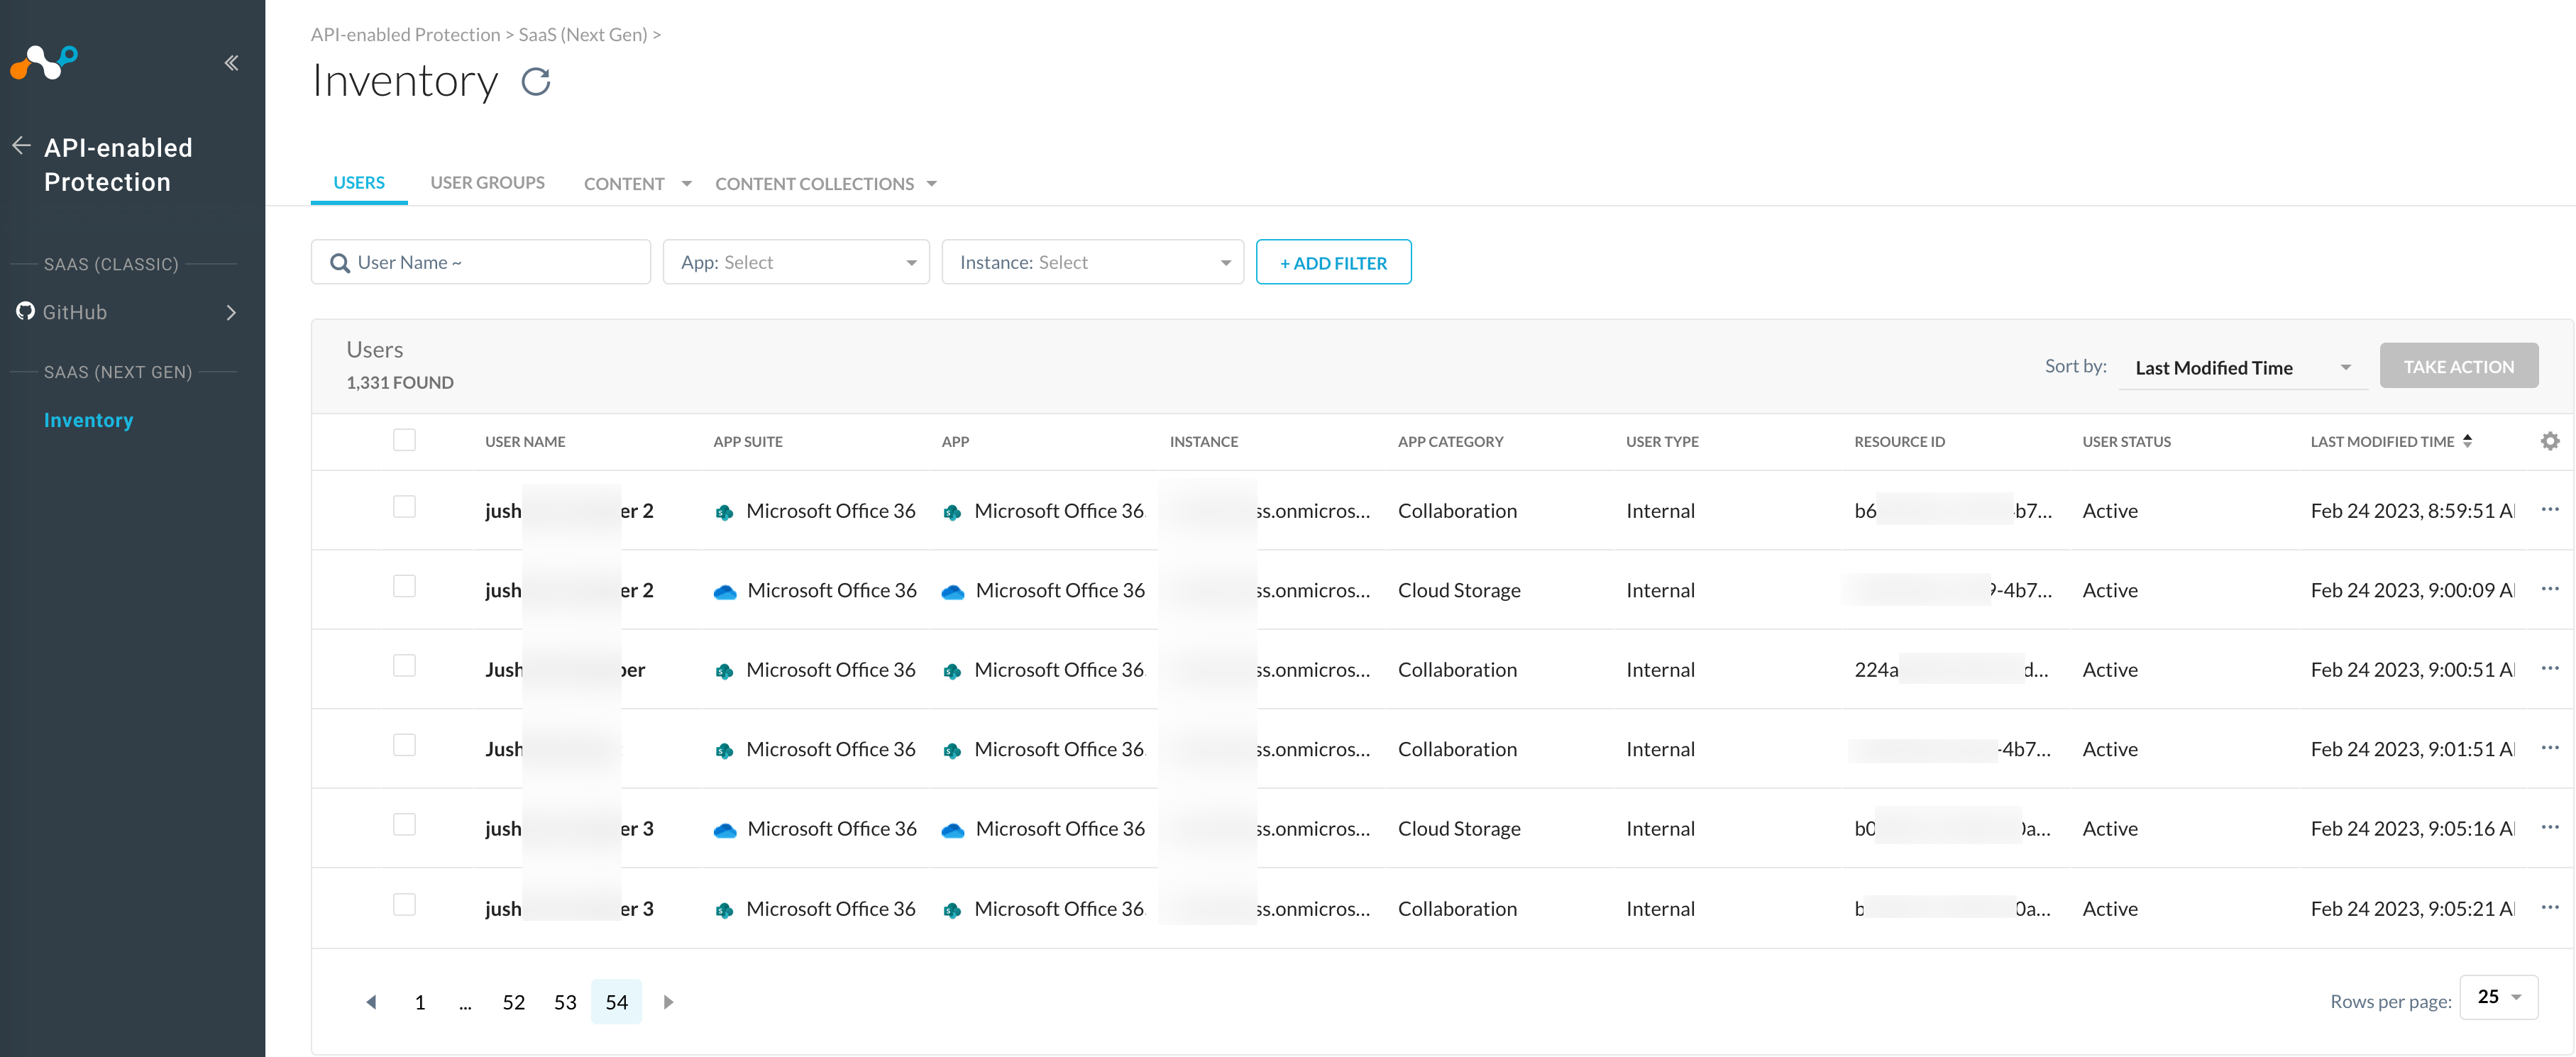Toggle the third row user checkbox
The image size is (2576, 1057).
(404, 668)
